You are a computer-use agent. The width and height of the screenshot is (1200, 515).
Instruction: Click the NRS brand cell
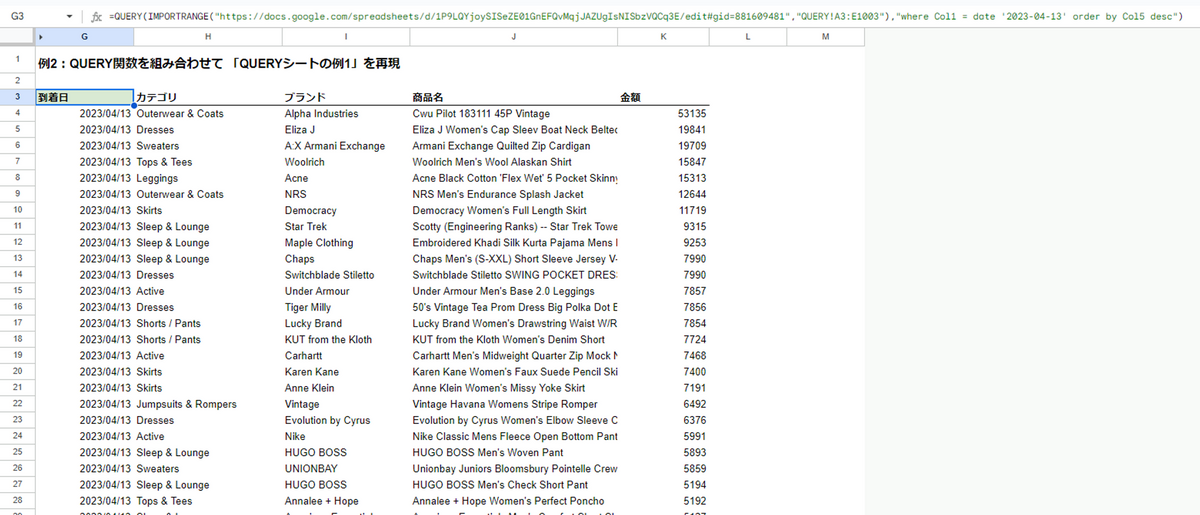pyautogui.click(x=345, y=194)
